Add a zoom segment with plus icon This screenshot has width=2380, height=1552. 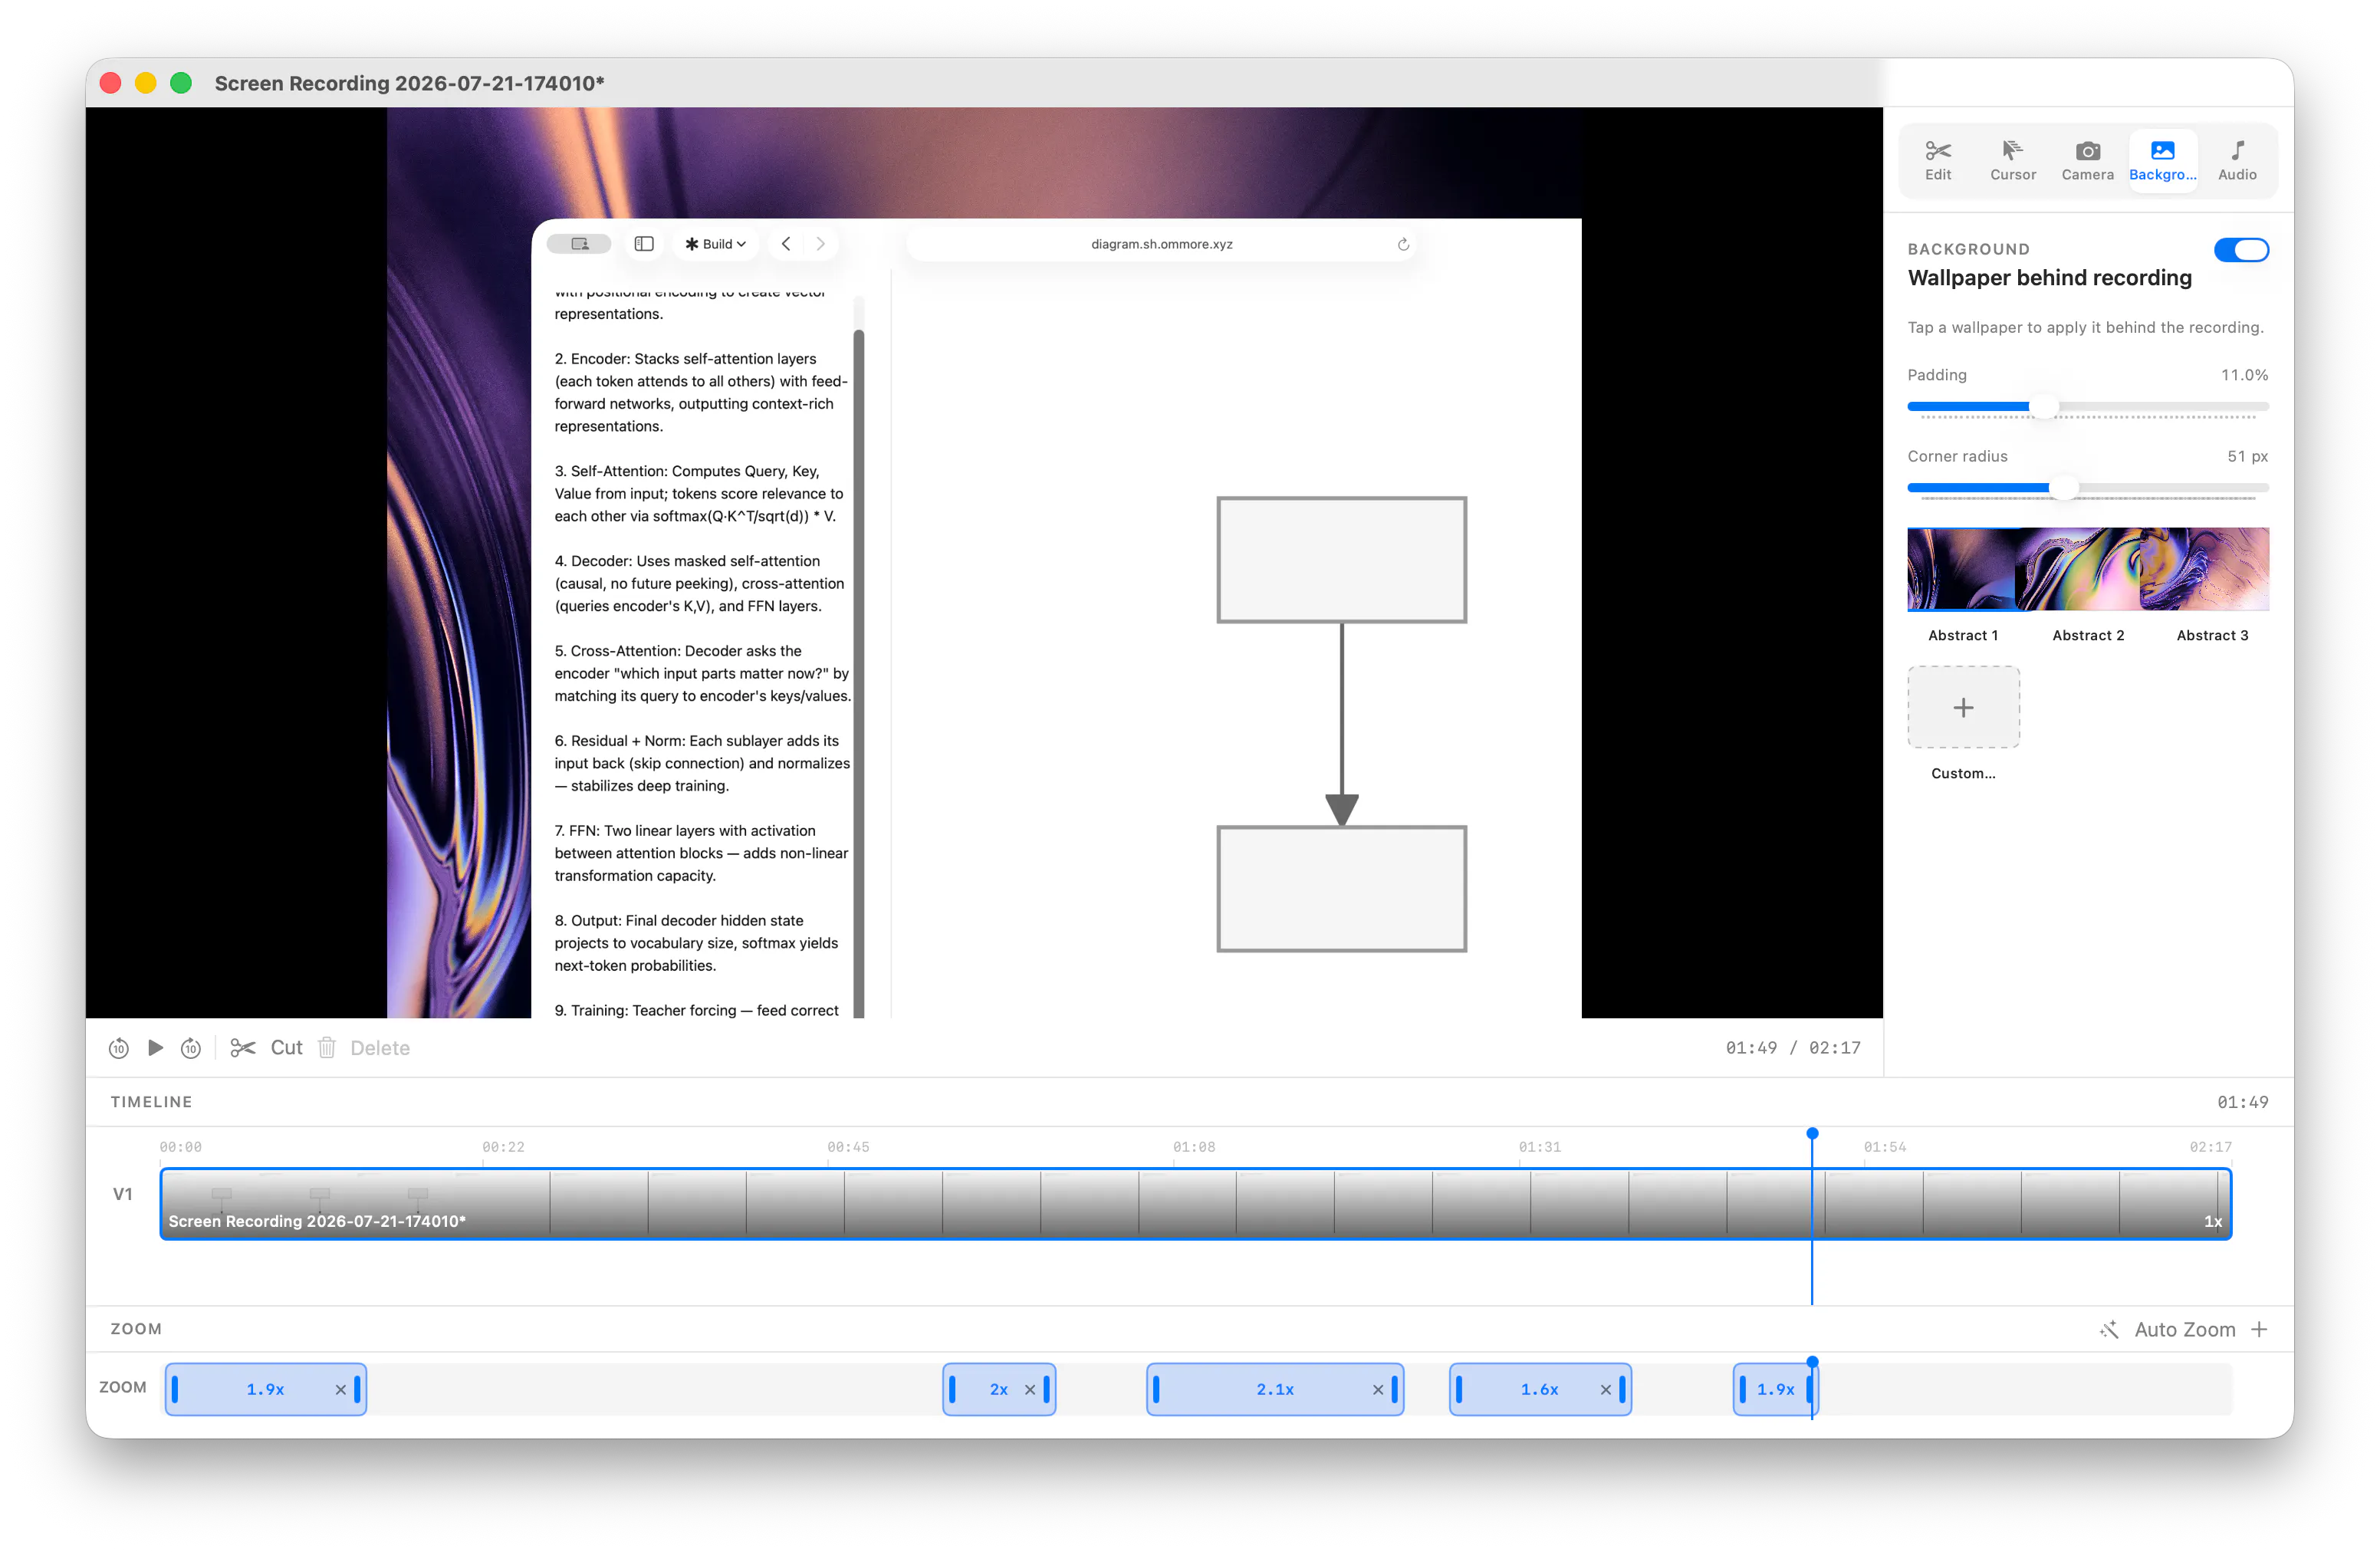pyautogui.click(x=2259, y=1329)
